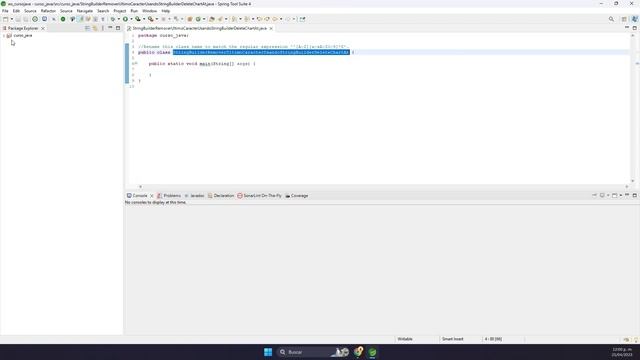Click the toolbar Search magnifier icon
Viewport: 640px width, 360px height.
[x=611, y=19]
